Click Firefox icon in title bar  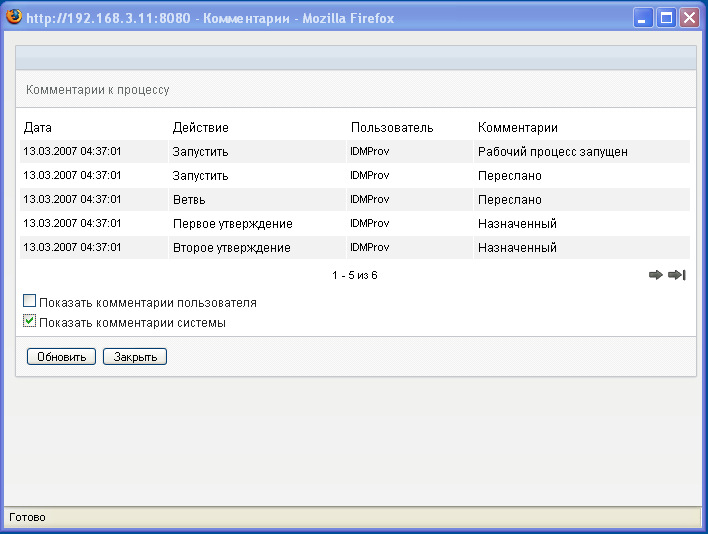click(14, 17)
